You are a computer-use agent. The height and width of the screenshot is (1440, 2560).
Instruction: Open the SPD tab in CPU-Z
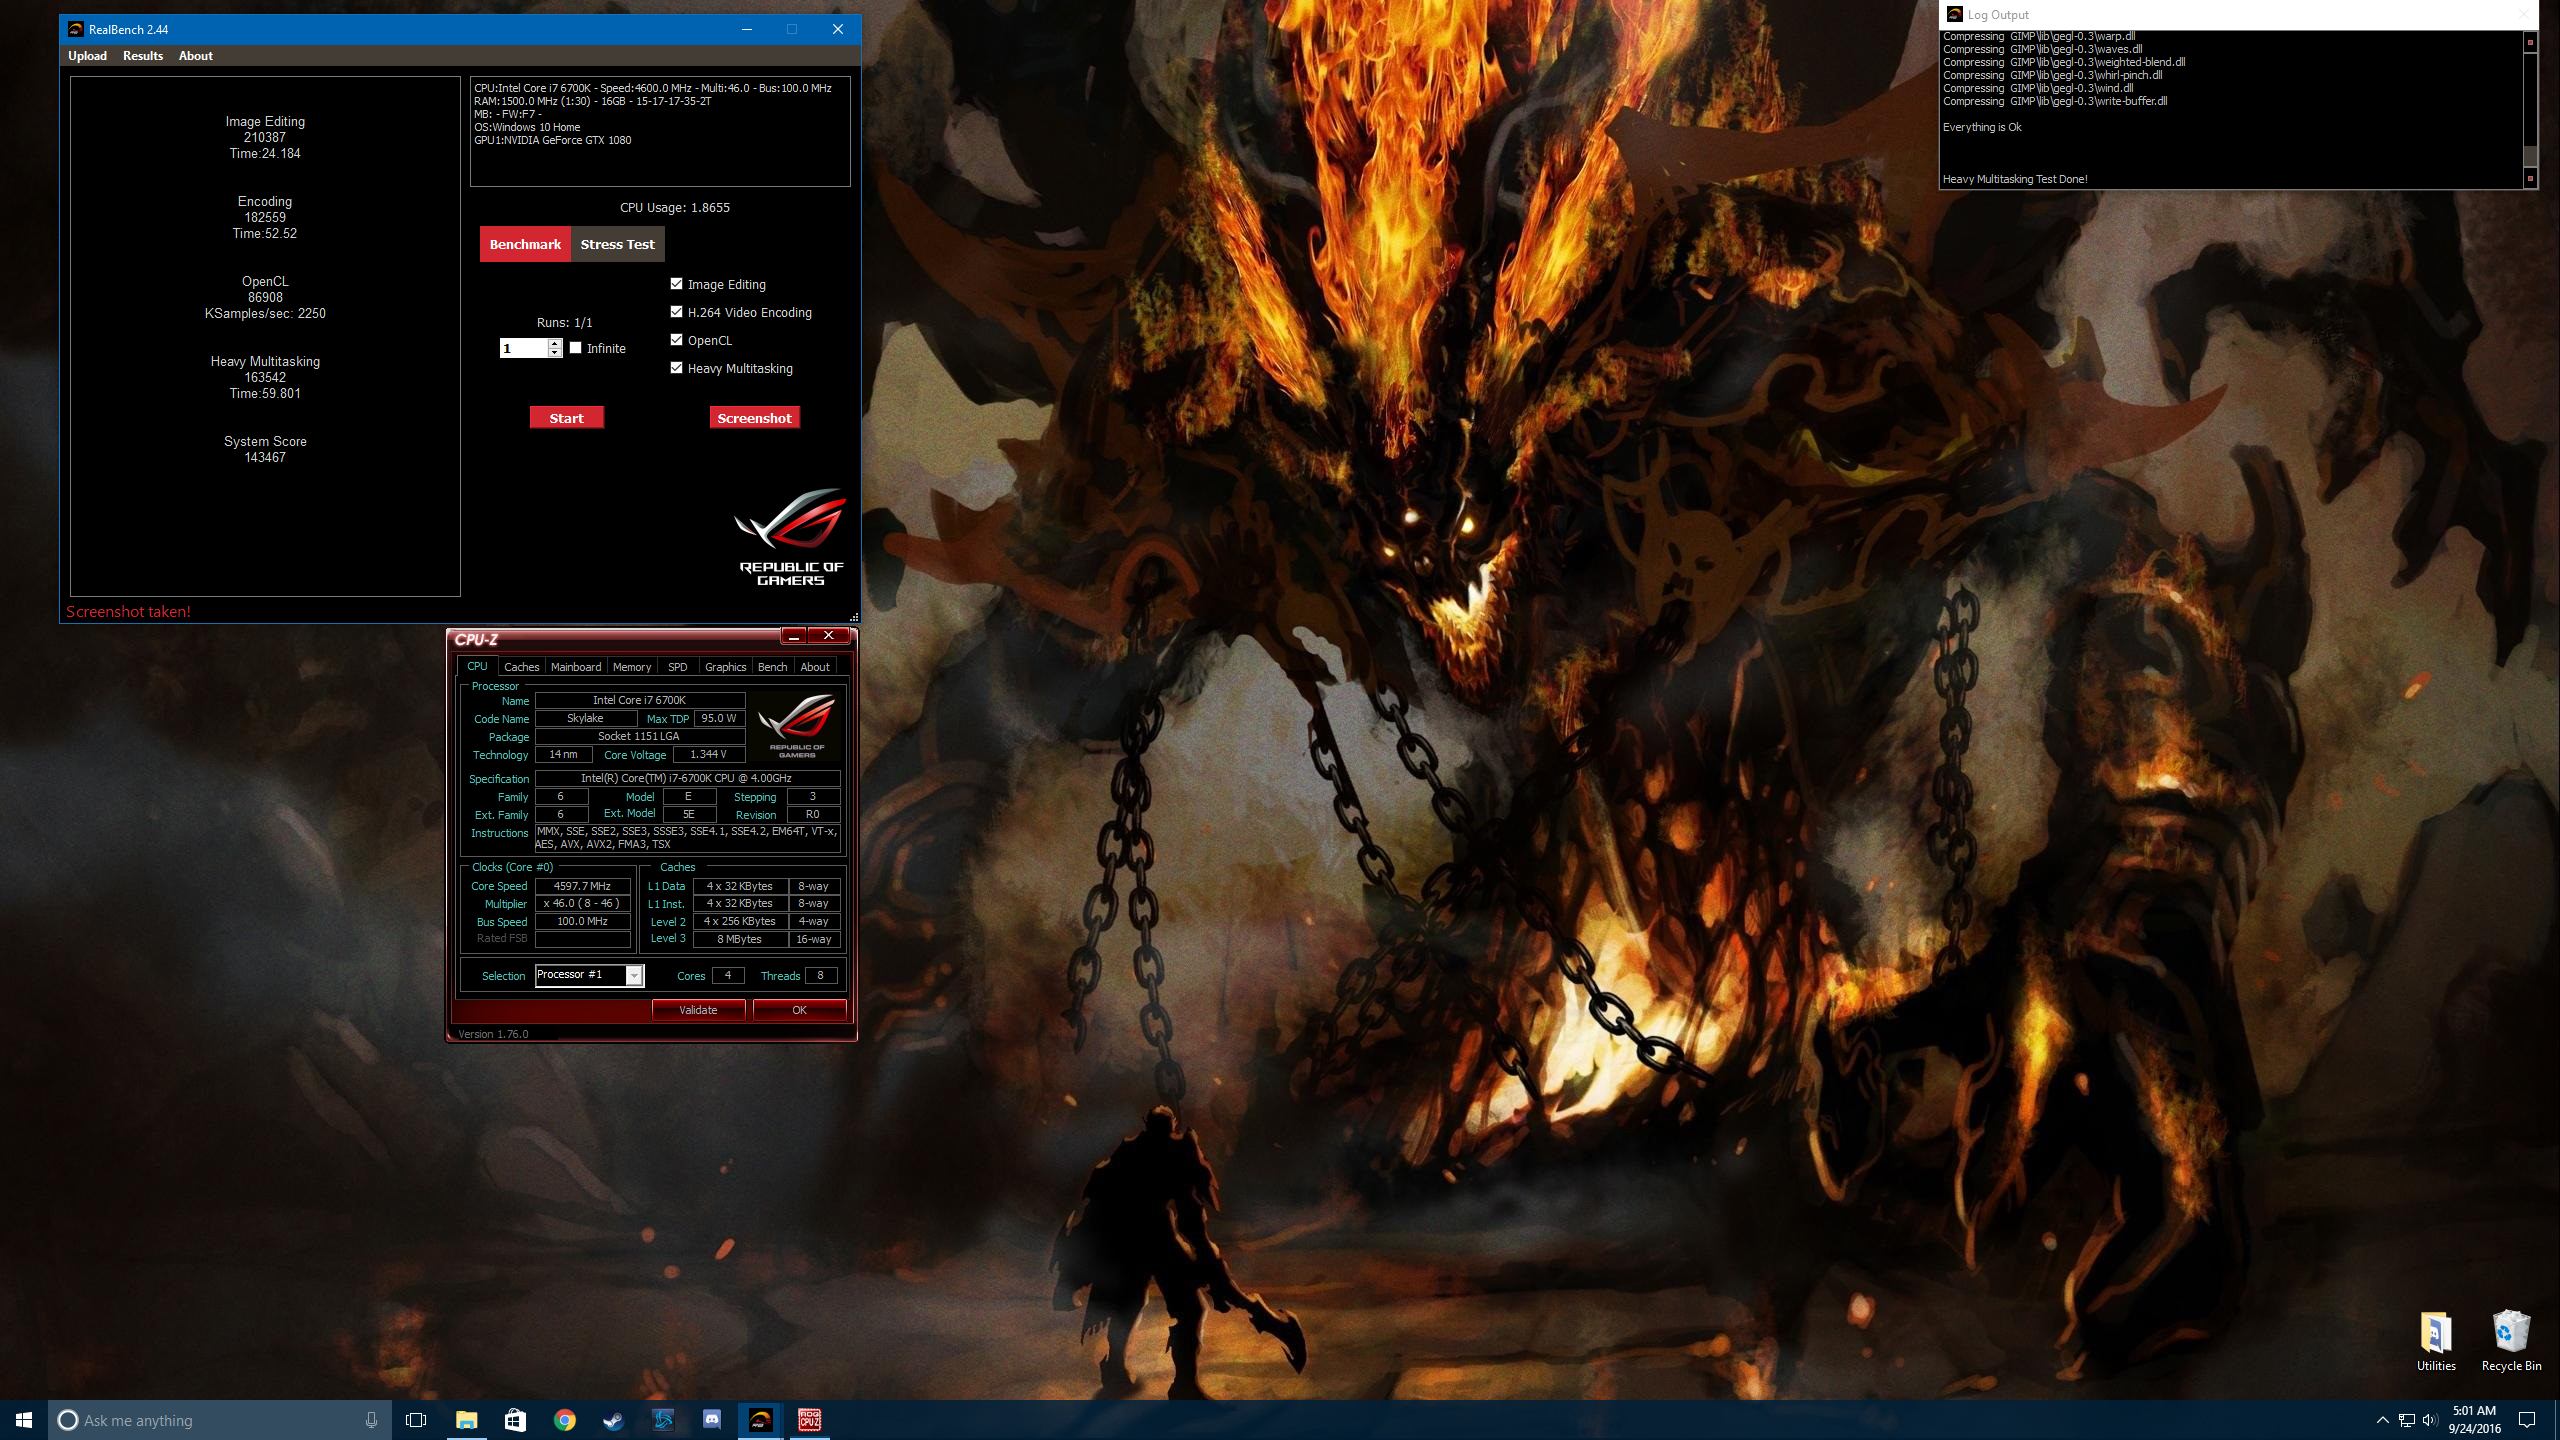point(678,667)
